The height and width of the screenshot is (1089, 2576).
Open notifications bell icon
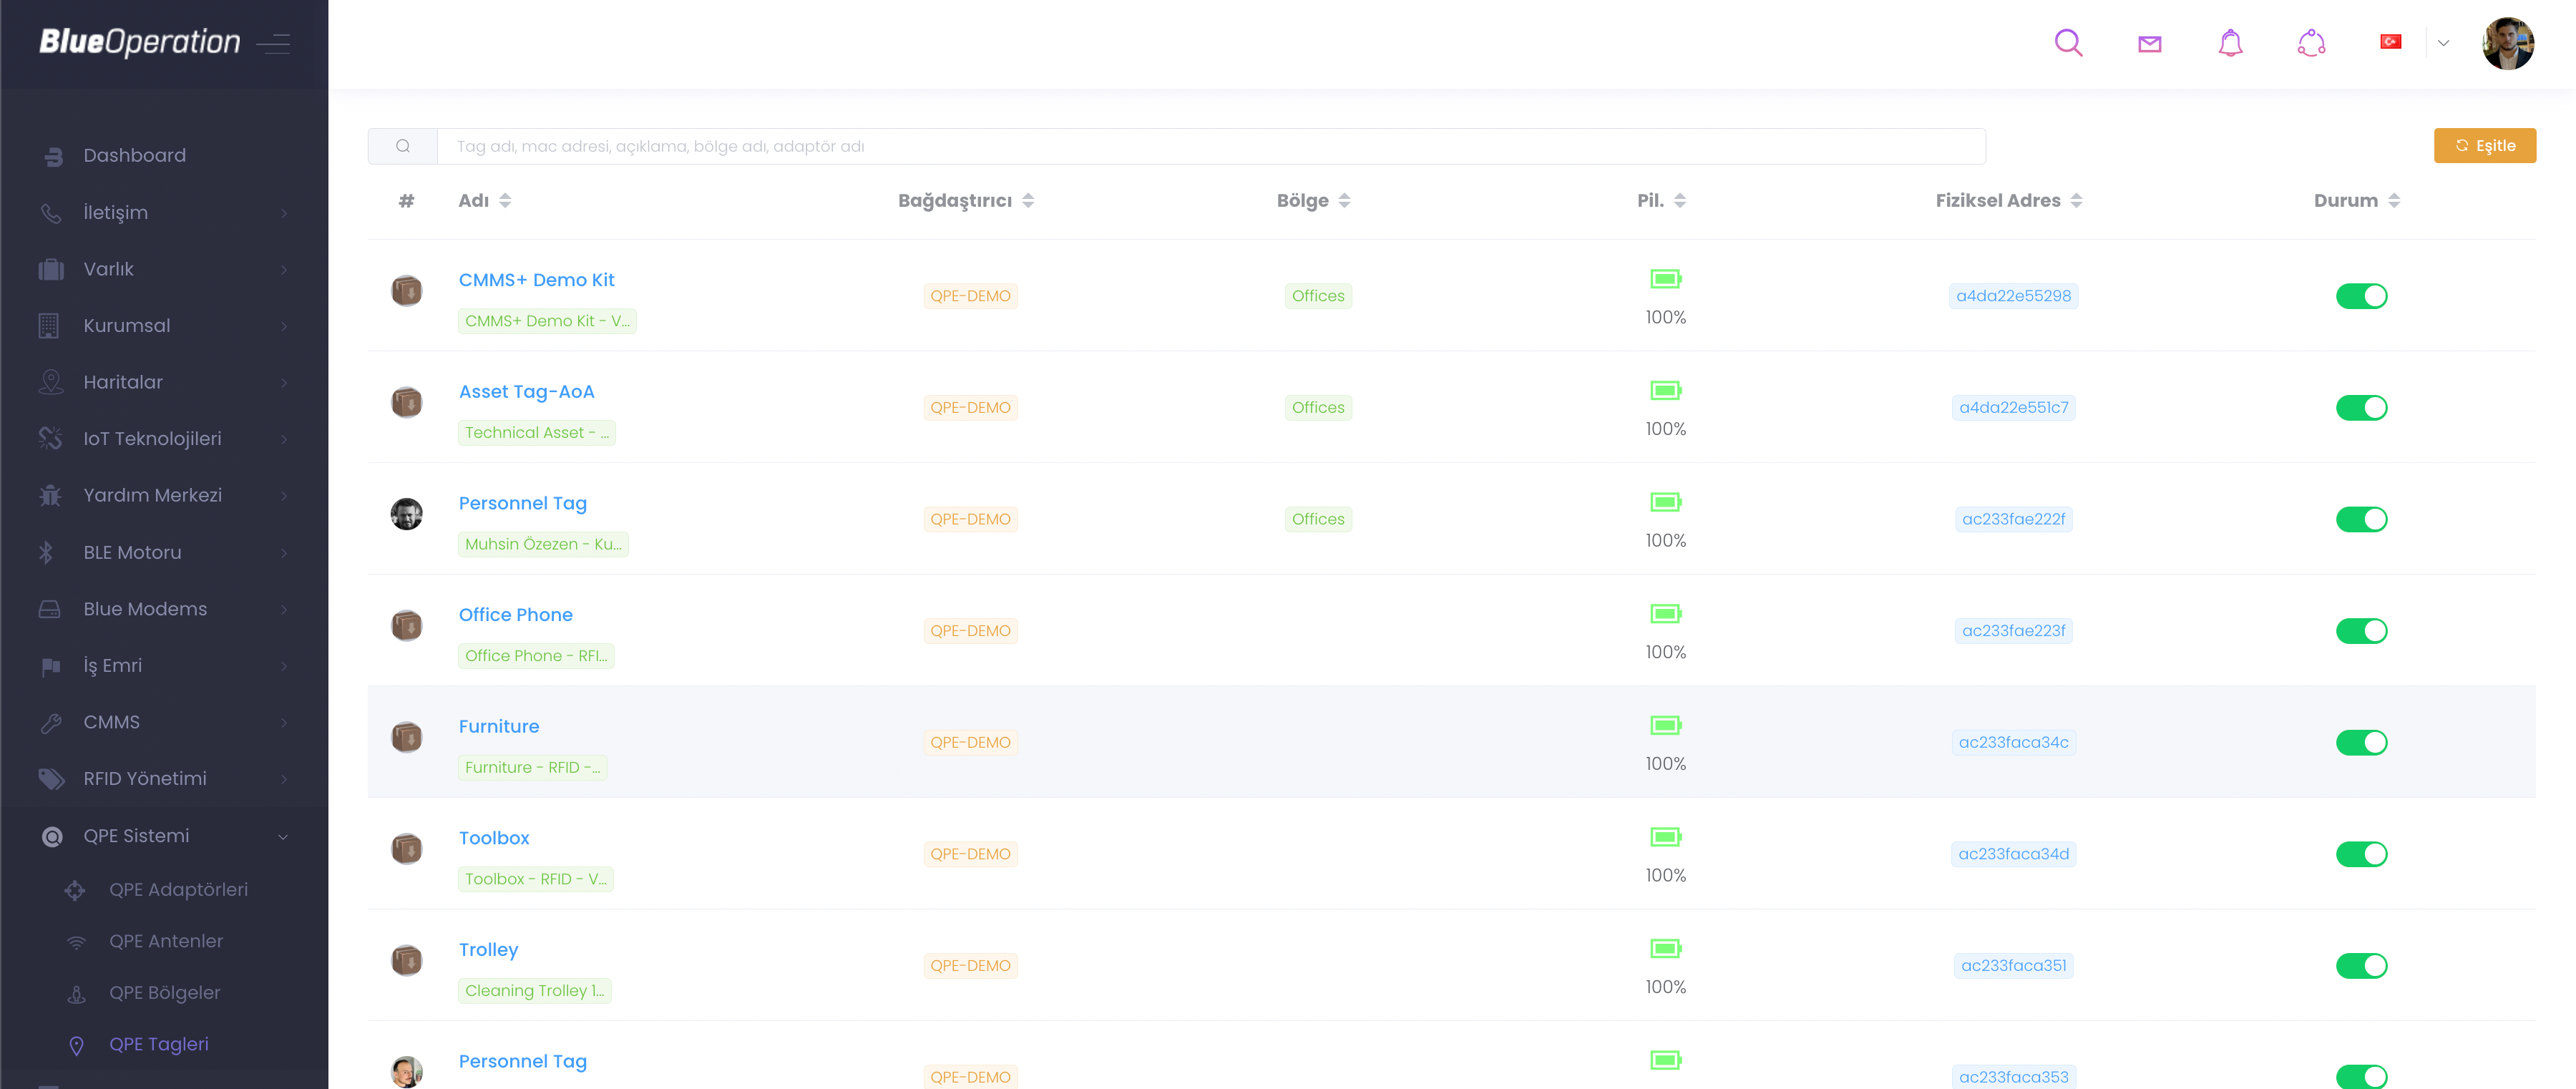coord(2230,43)
